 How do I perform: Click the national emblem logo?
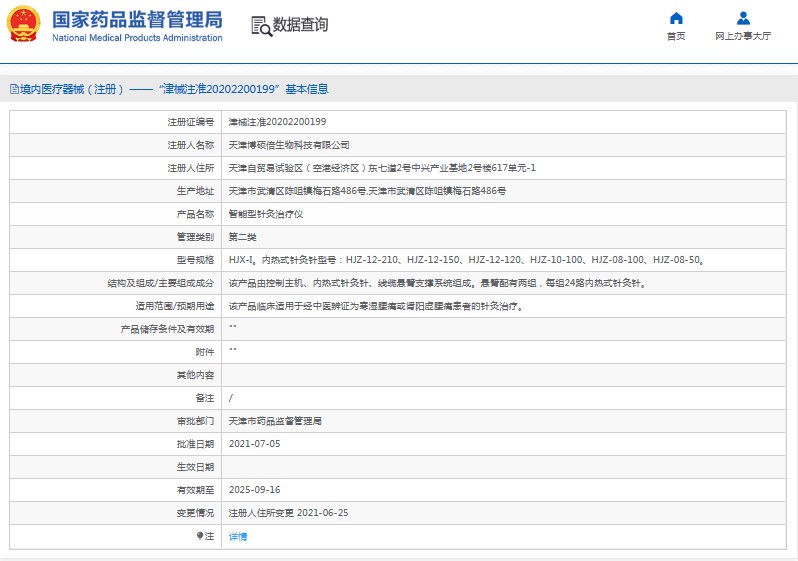pyautogui.click(x=23, y=24)
